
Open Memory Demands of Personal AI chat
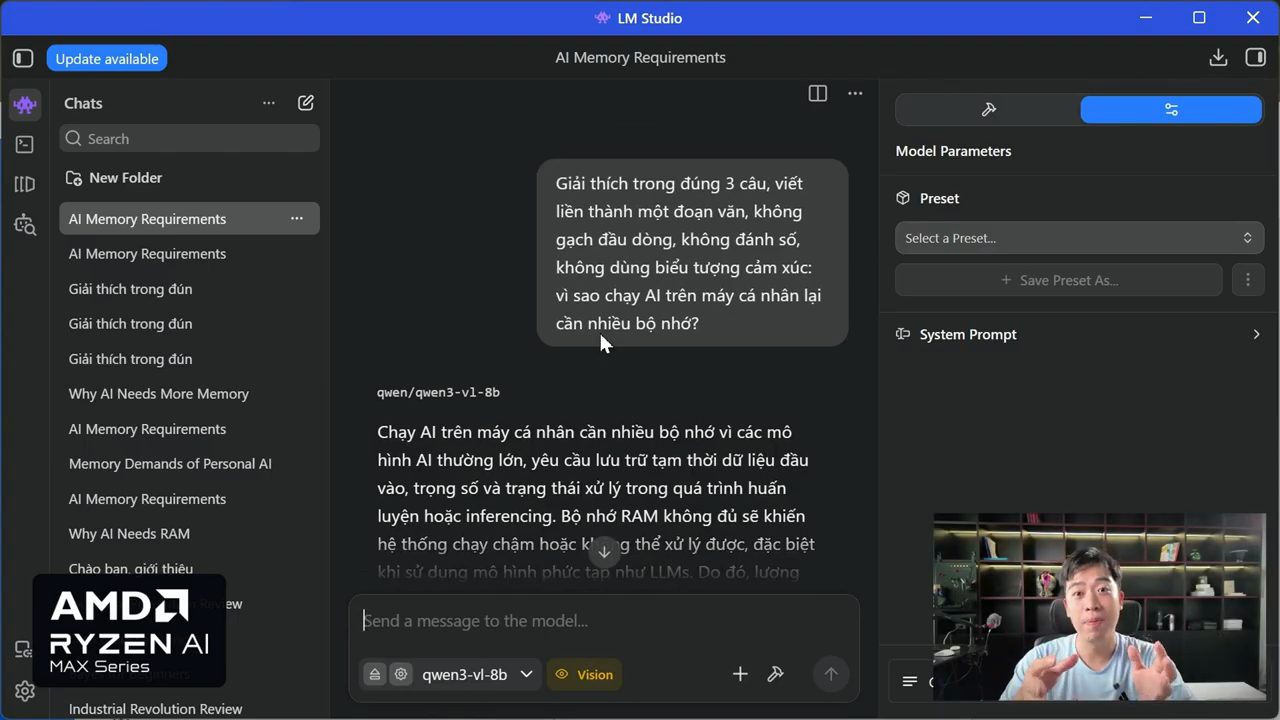coord(170,464)
